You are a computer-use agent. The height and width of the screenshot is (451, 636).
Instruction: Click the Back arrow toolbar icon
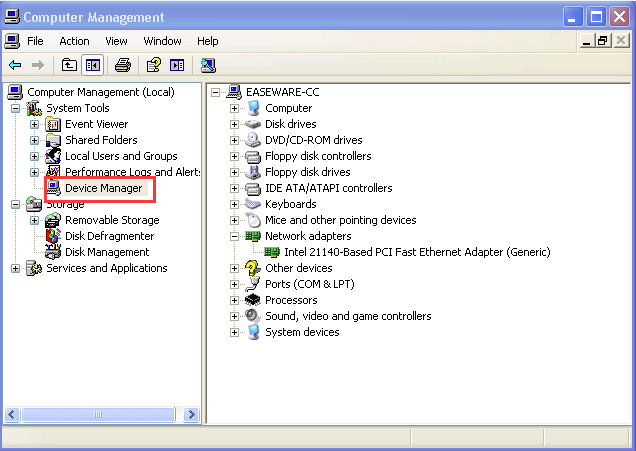(15, 66)
